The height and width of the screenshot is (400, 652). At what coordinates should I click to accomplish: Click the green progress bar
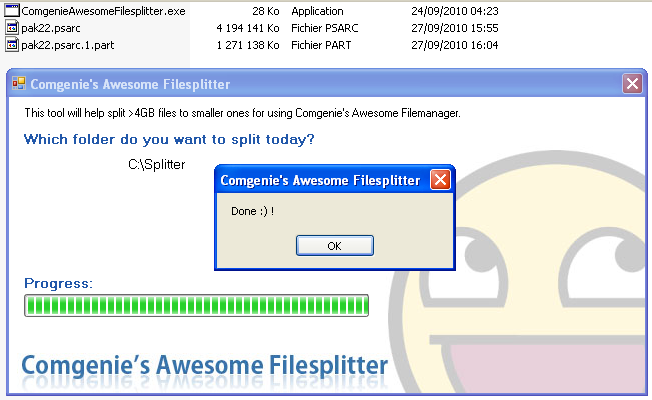point(196,306)
